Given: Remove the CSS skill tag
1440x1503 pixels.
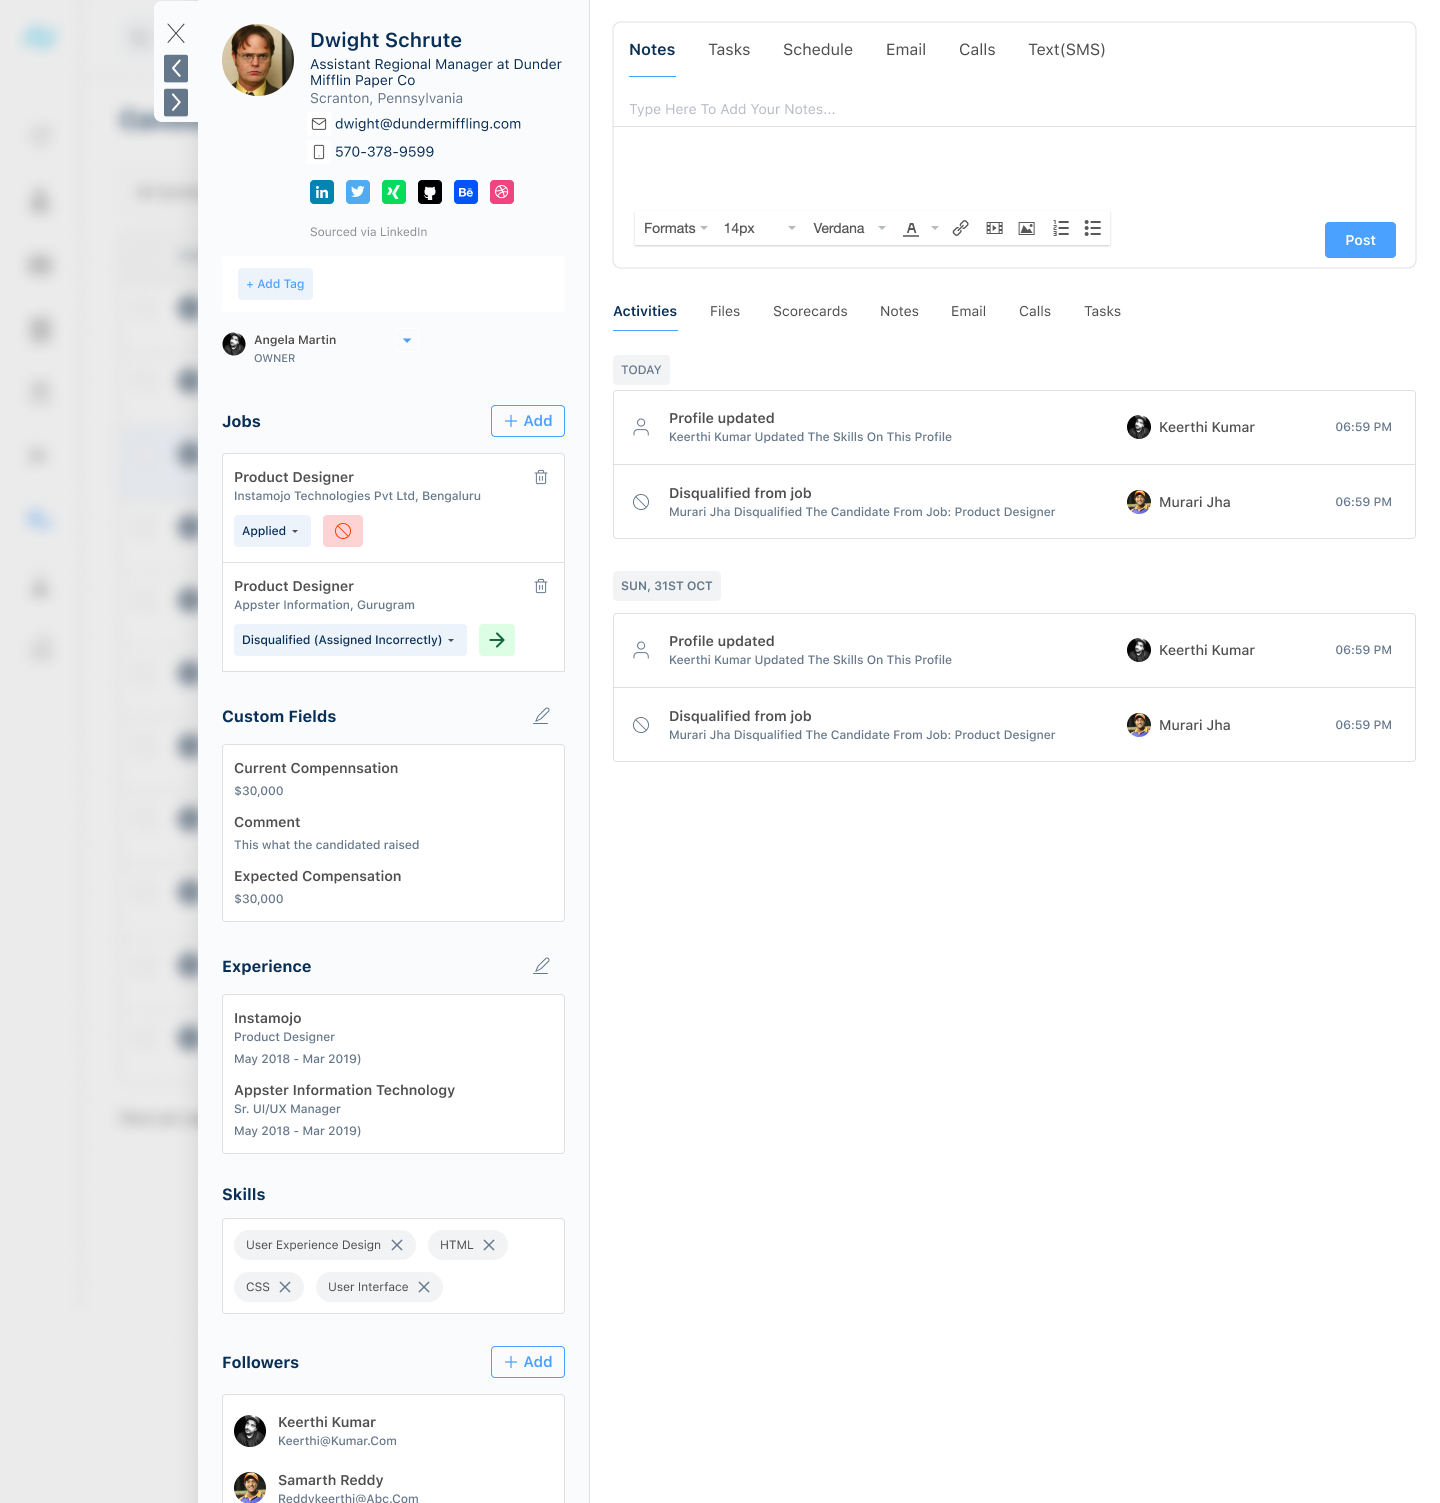Looking at the screenshot, I should pos(285,1287).
